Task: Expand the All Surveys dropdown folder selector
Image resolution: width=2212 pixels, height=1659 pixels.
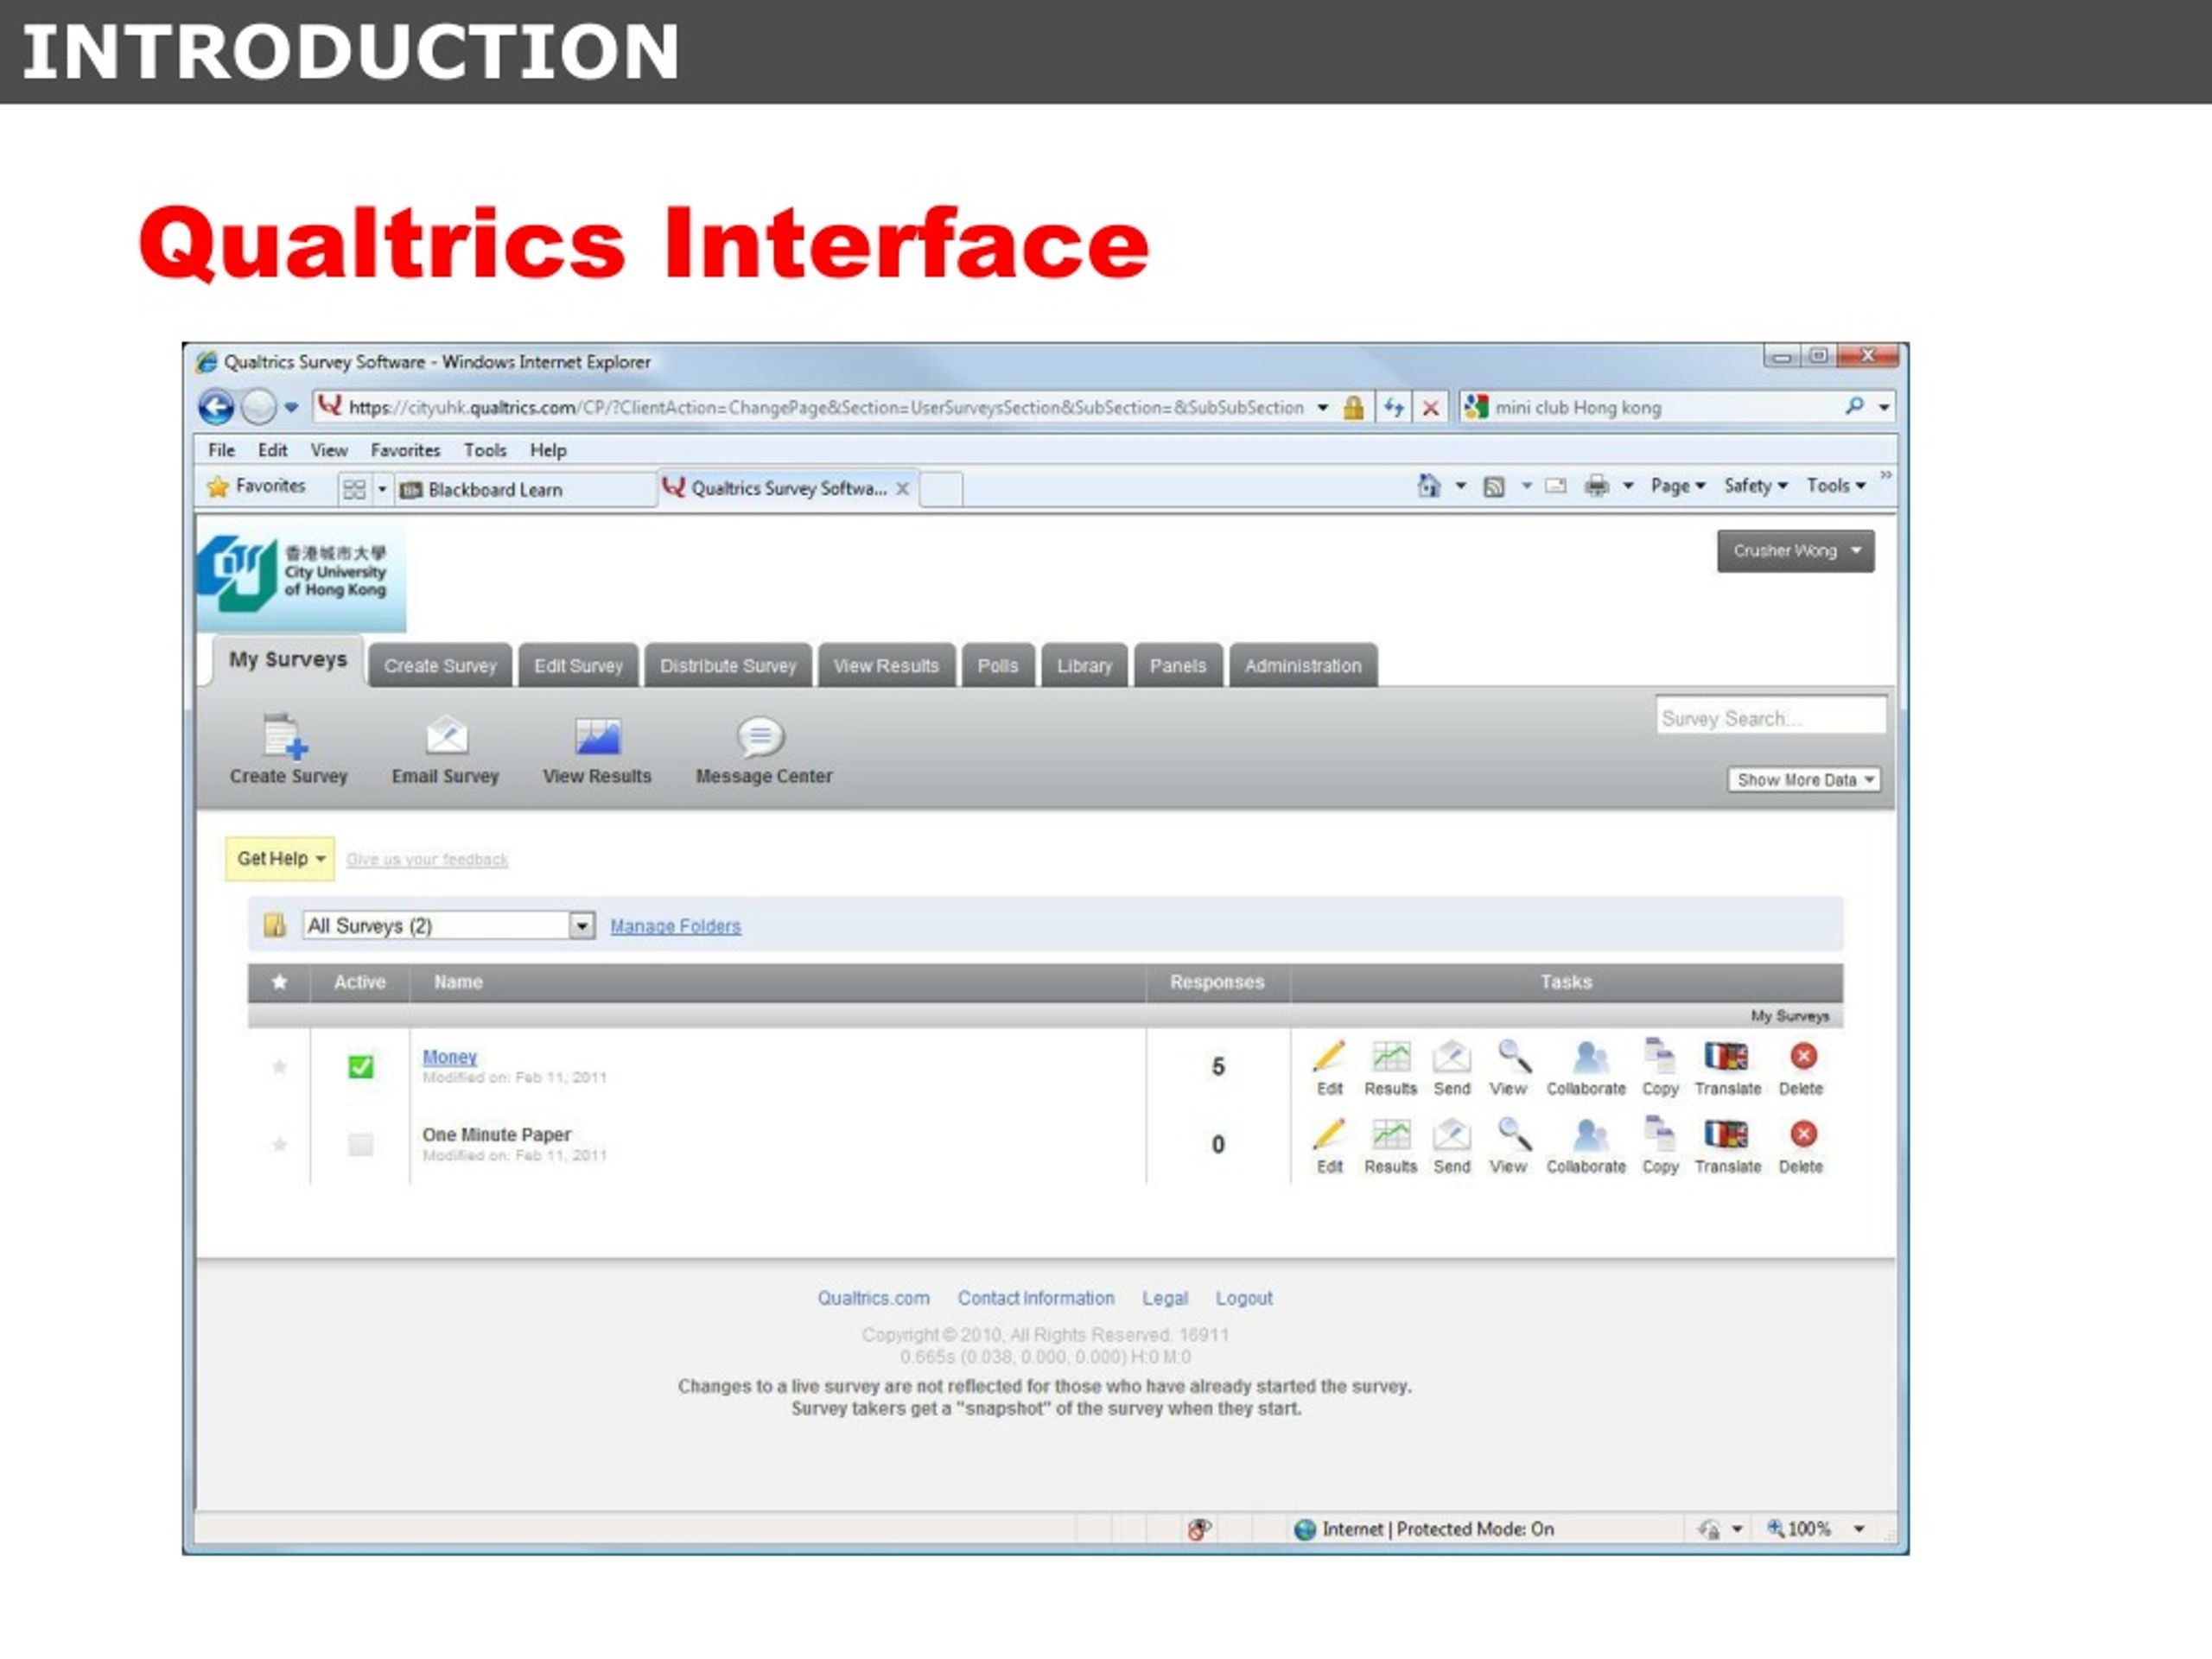Action: (583, 925)
